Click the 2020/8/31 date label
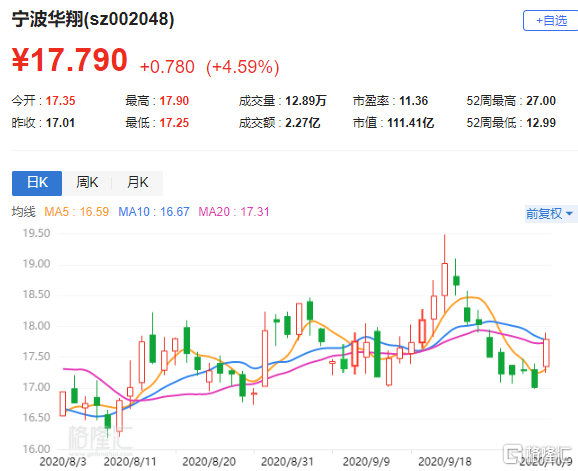This screenshot has height=471, width=578. pos(287,462)
